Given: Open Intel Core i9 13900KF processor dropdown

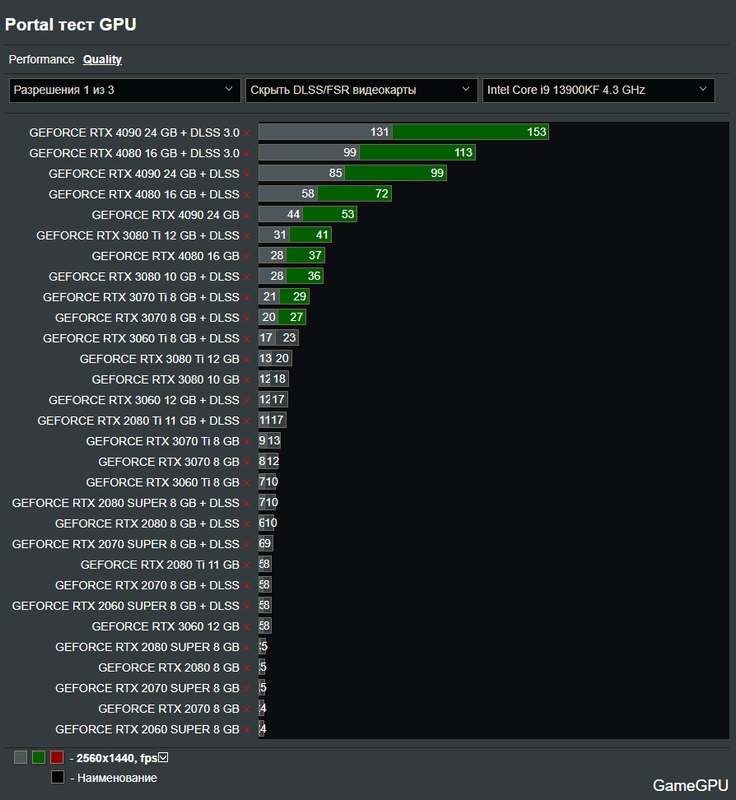Looking at the screenshot, I should 598,90.
